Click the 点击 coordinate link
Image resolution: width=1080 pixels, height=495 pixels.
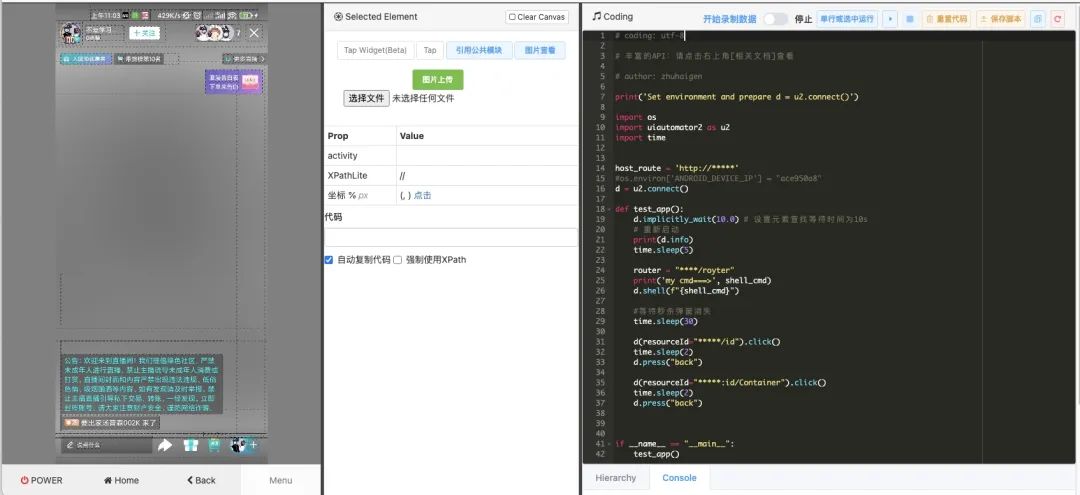(423, 195)
